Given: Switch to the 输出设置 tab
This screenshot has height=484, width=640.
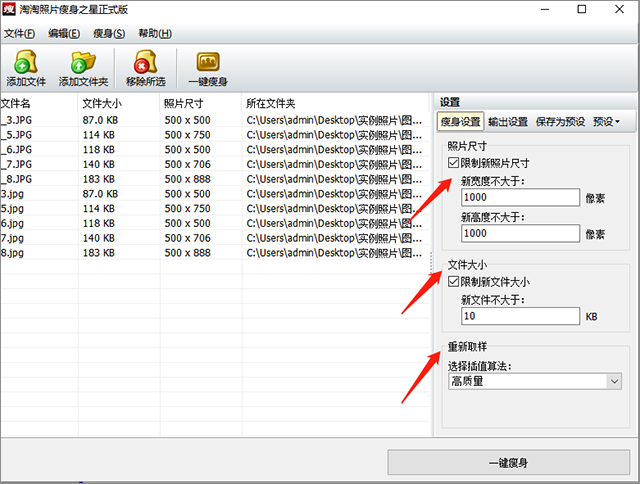Looking at the screenshot, I should pyautogui.click(x=508, y=122).
